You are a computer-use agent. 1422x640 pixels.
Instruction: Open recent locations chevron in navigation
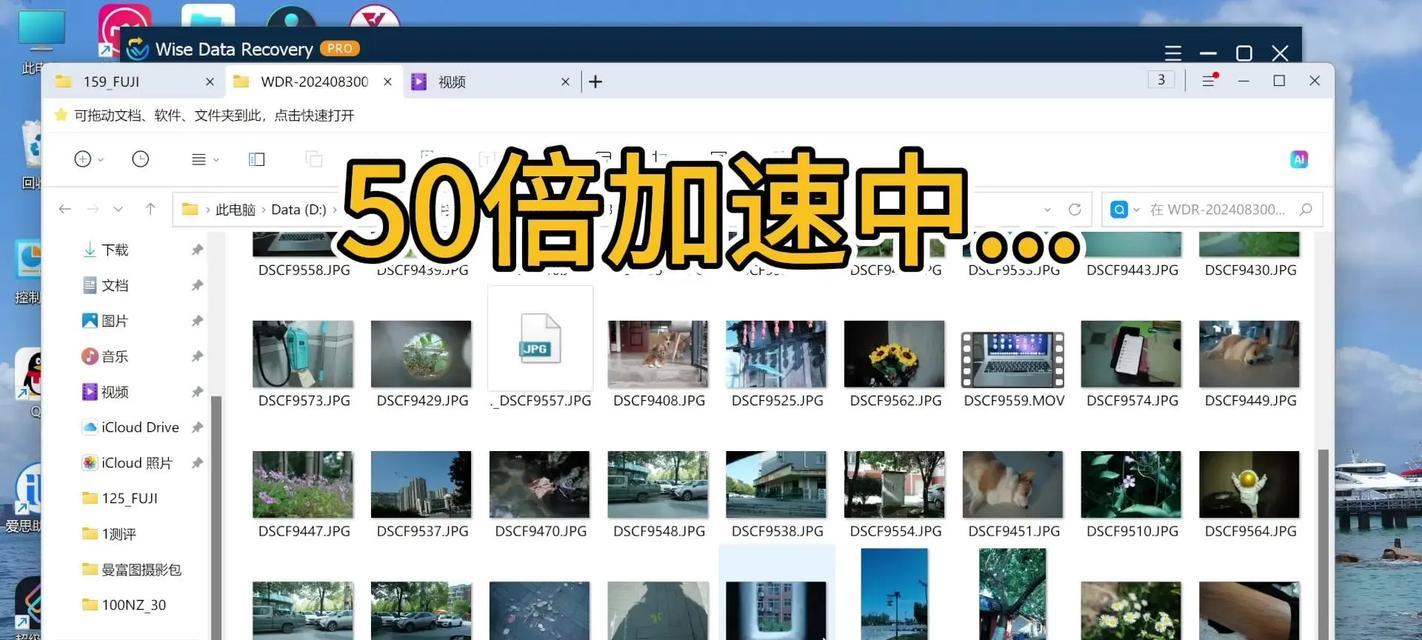click(x=118, y=209)
